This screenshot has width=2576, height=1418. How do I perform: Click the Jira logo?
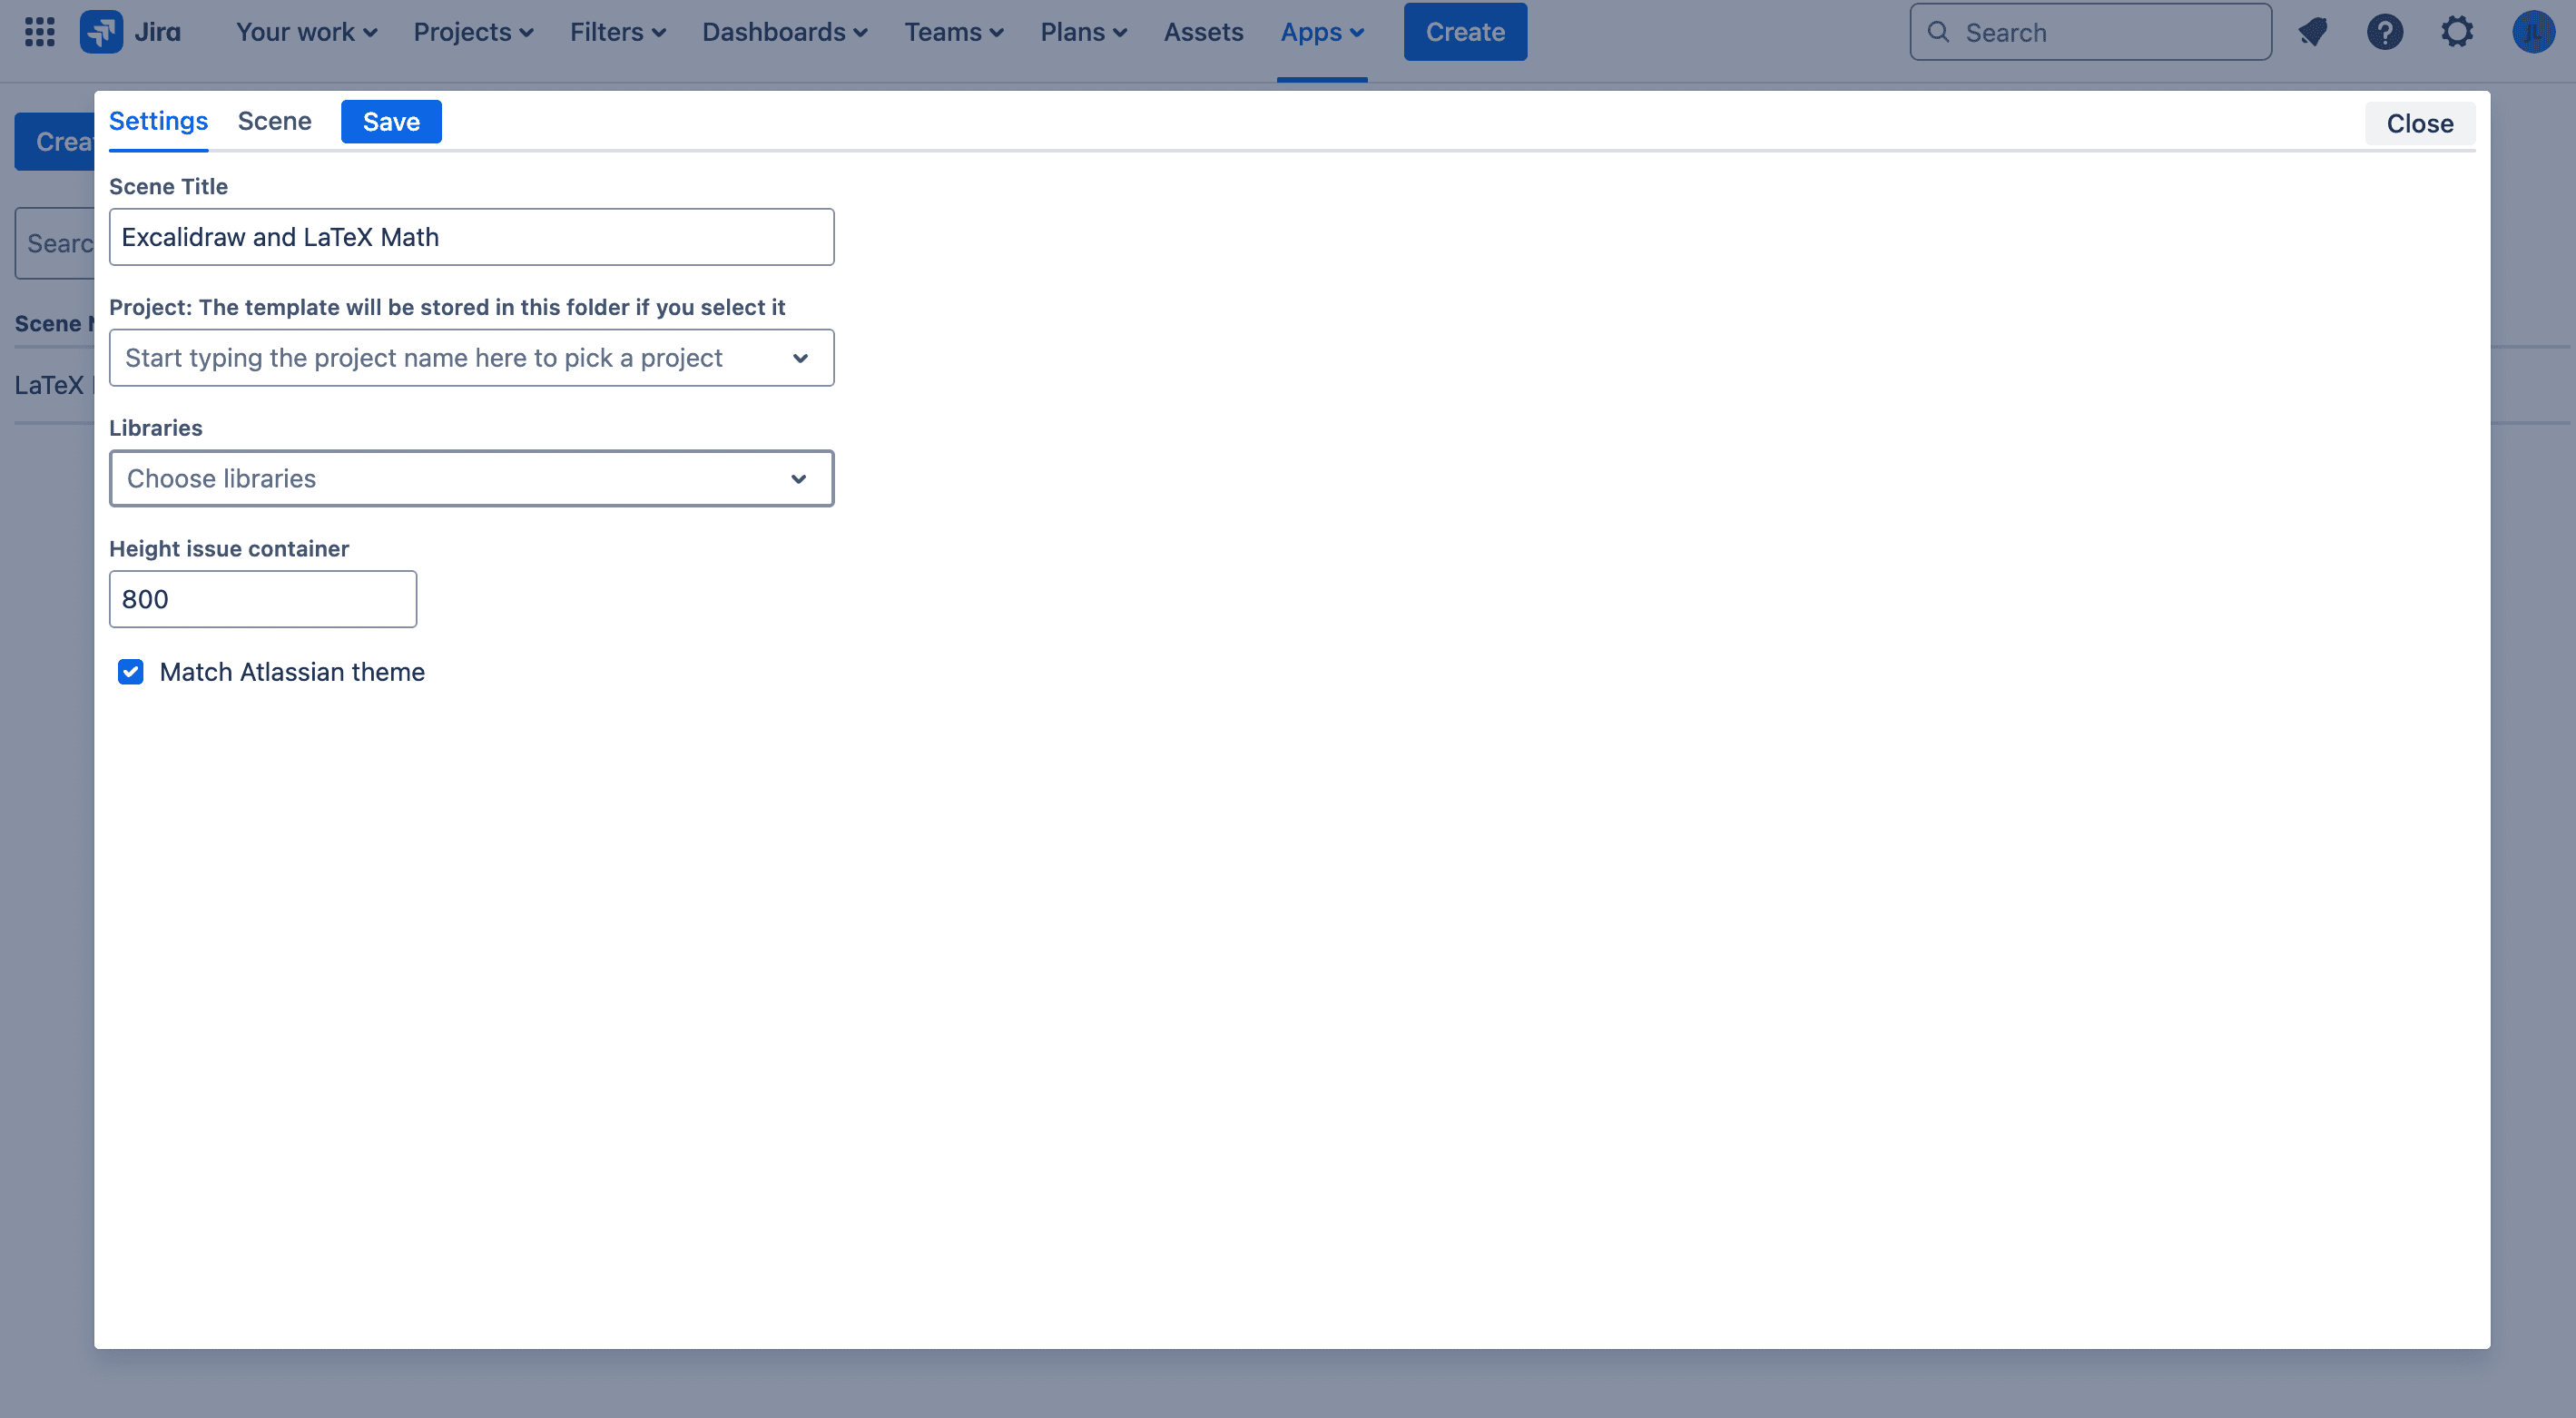pyautogui.click(x=131, y=32)
